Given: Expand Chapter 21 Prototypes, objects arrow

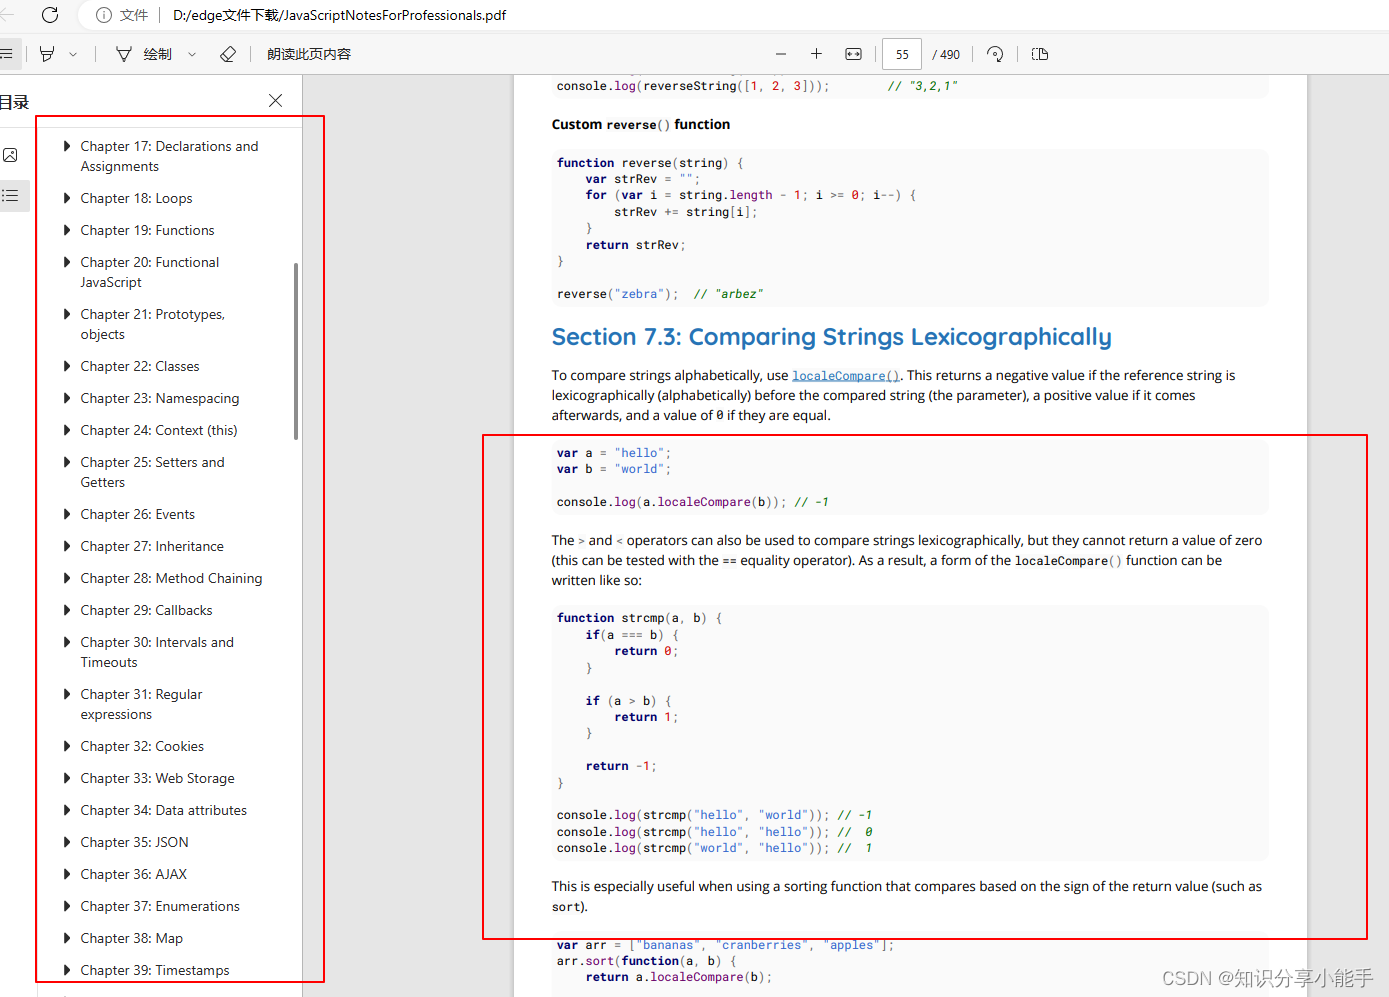Looking at the screenshot, I should (67, 314).
